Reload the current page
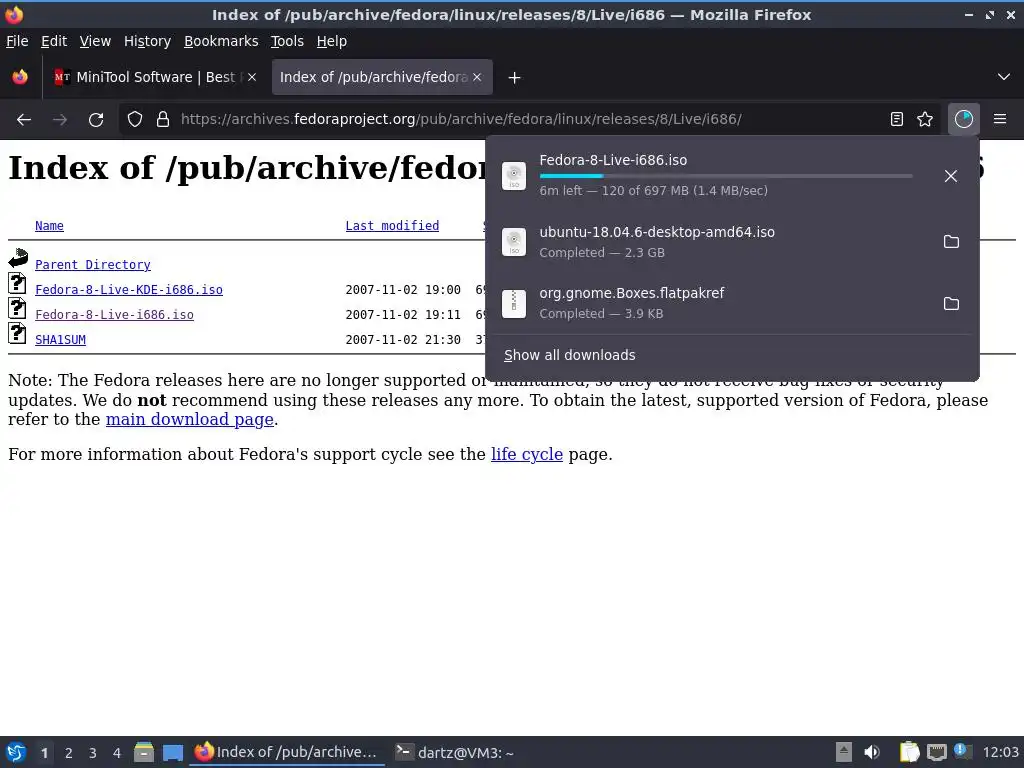This screenshot has width=1024, height=768. tap(96, 120)
